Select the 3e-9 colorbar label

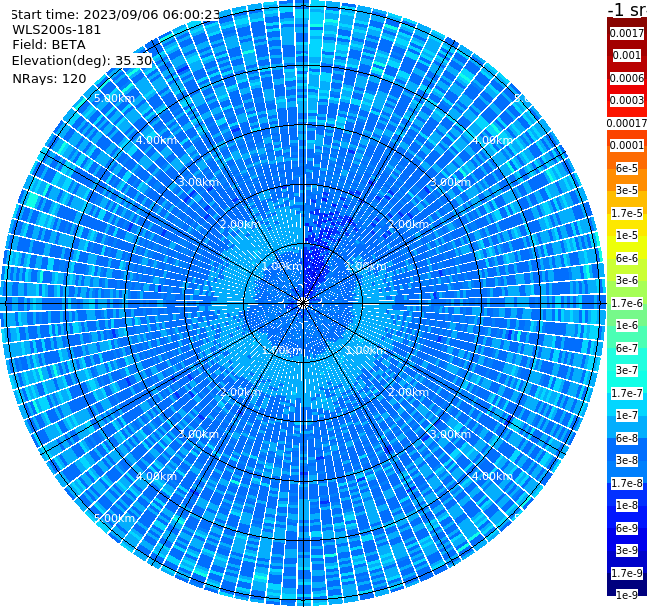coord(627,550)
